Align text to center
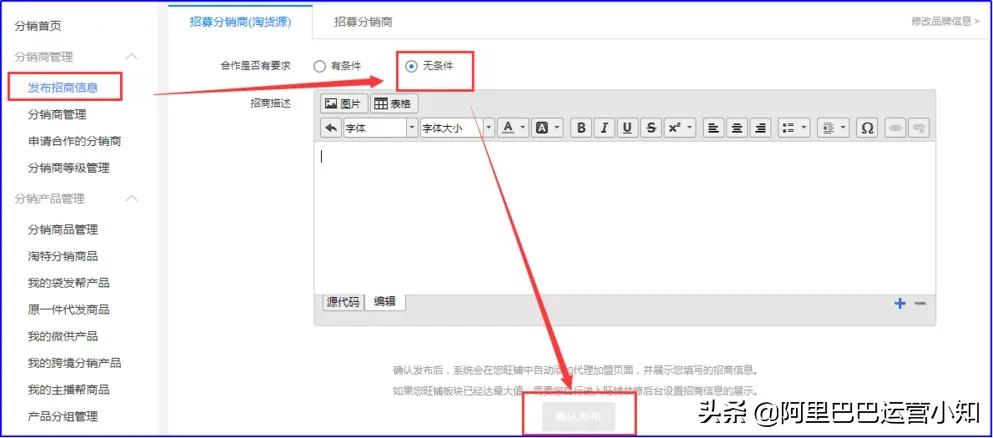This screenshot has height=438, width=993. tap(737, 128)
